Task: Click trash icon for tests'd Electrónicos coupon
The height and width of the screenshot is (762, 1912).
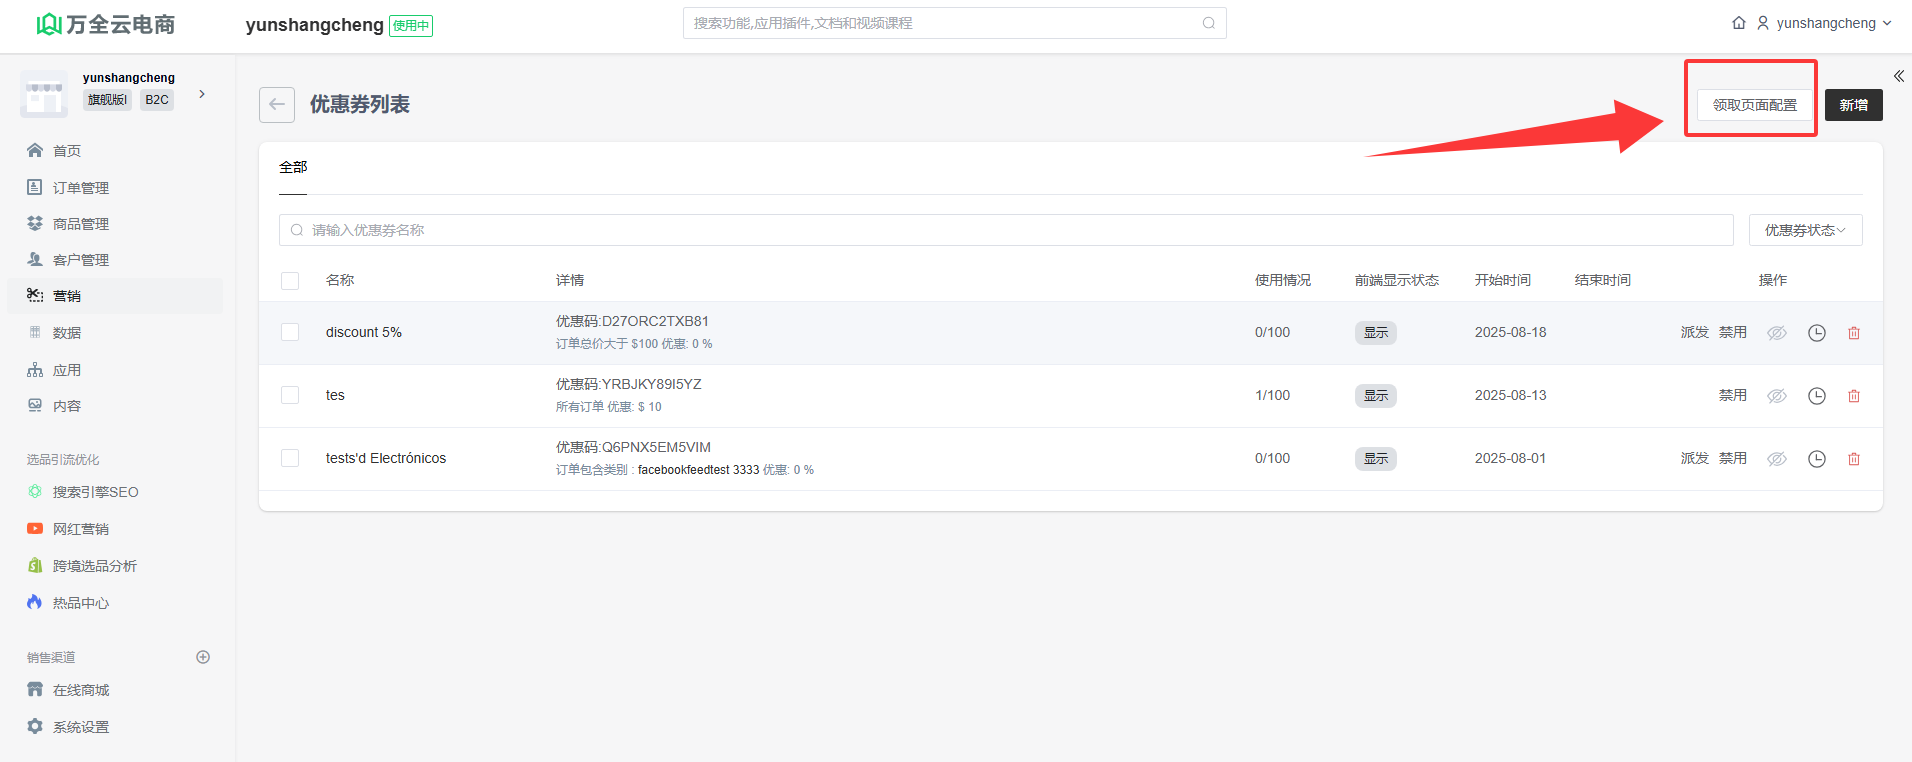Action: click(1853, 459)
